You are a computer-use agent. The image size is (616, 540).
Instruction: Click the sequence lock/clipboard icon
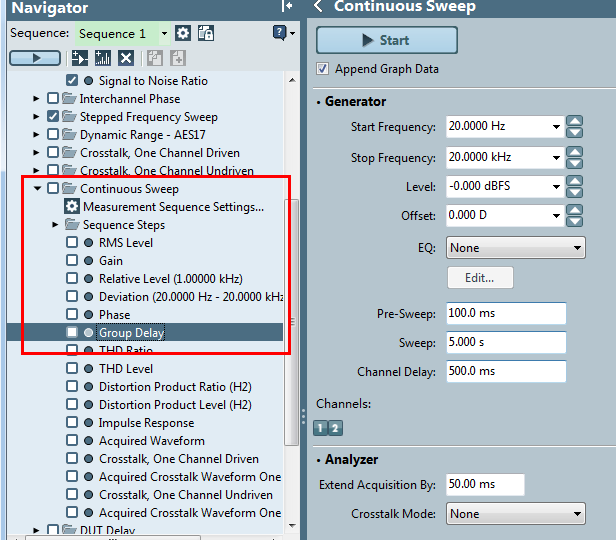[206, 33]
